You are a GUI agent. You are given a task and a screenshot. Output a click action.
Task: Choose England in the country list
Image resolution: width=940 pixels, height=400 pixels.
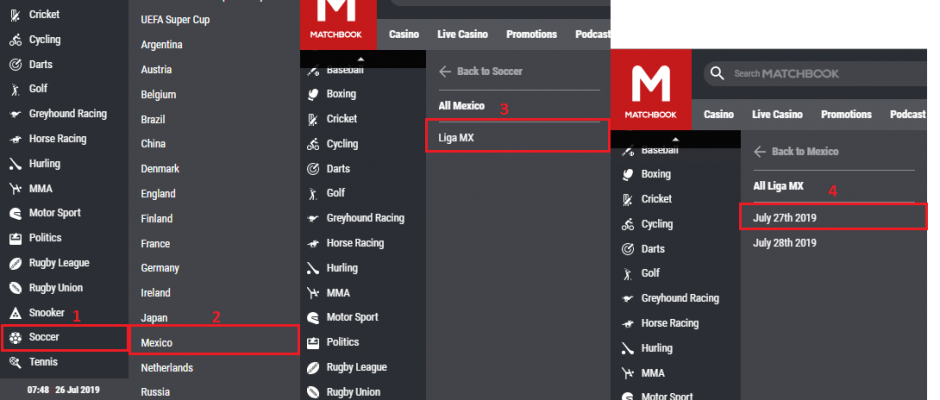click(158, 194)
